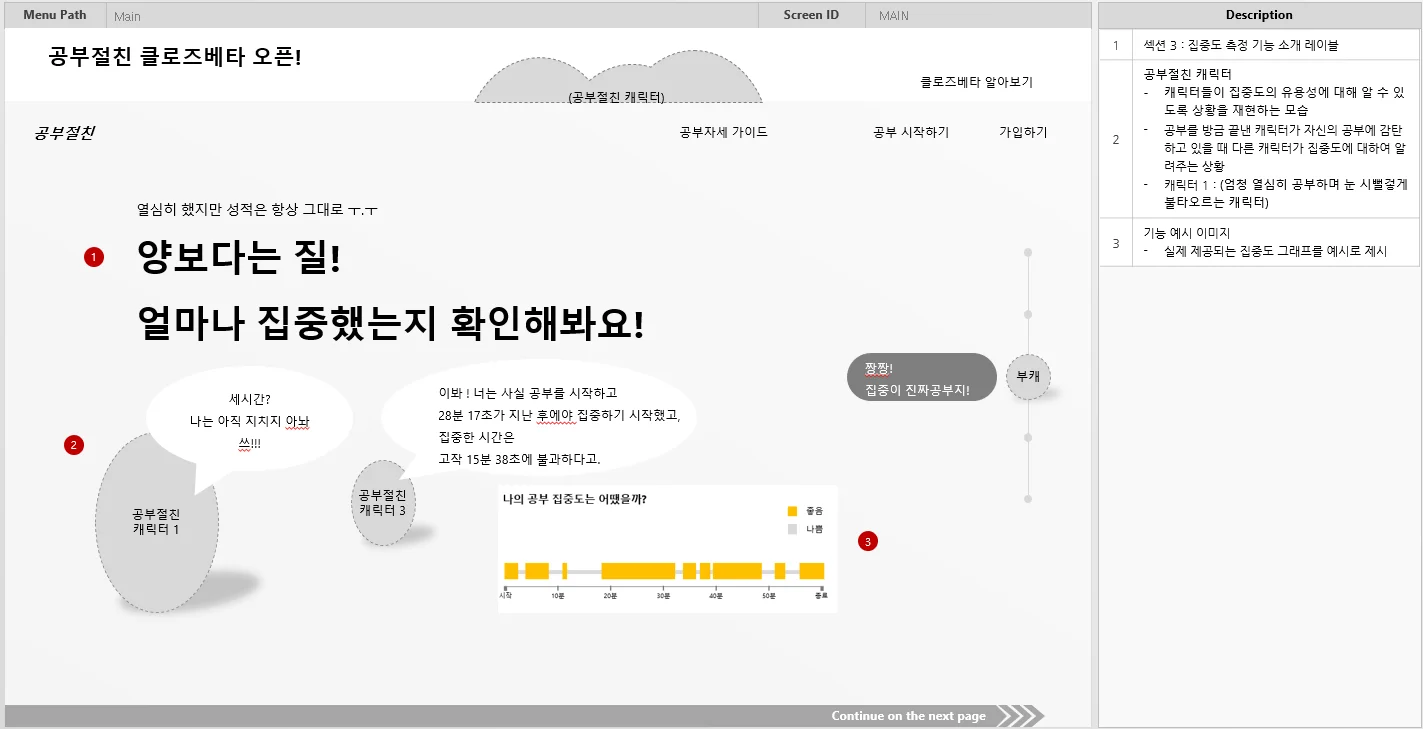This screenshot has width=1423, height=729.
Task: Click Continue on the next page
Action: click(x=908, y=716)
